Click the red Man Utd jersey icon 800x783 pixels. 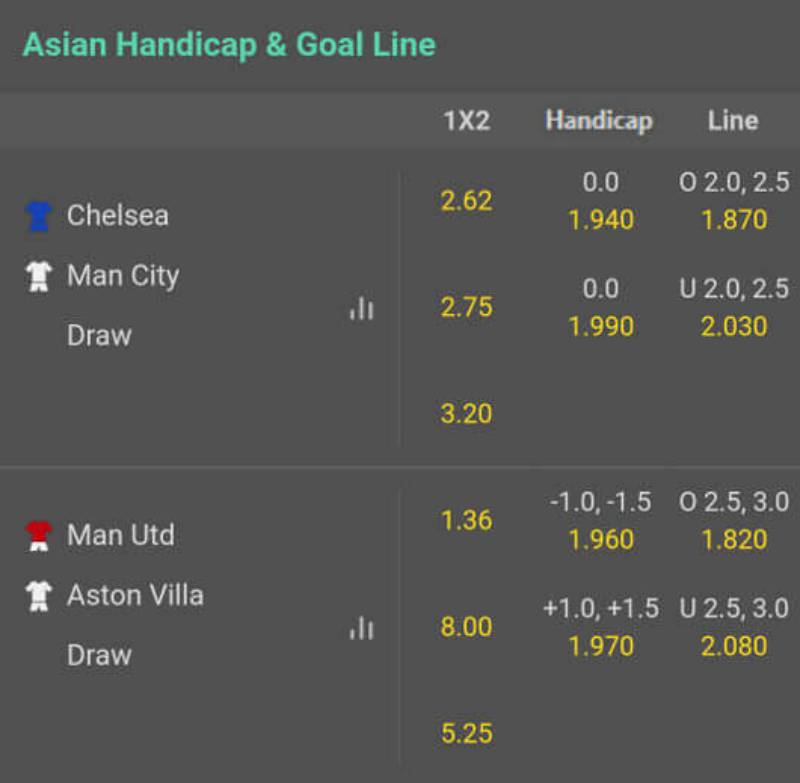pyautogui.click(x=38, y=536)
